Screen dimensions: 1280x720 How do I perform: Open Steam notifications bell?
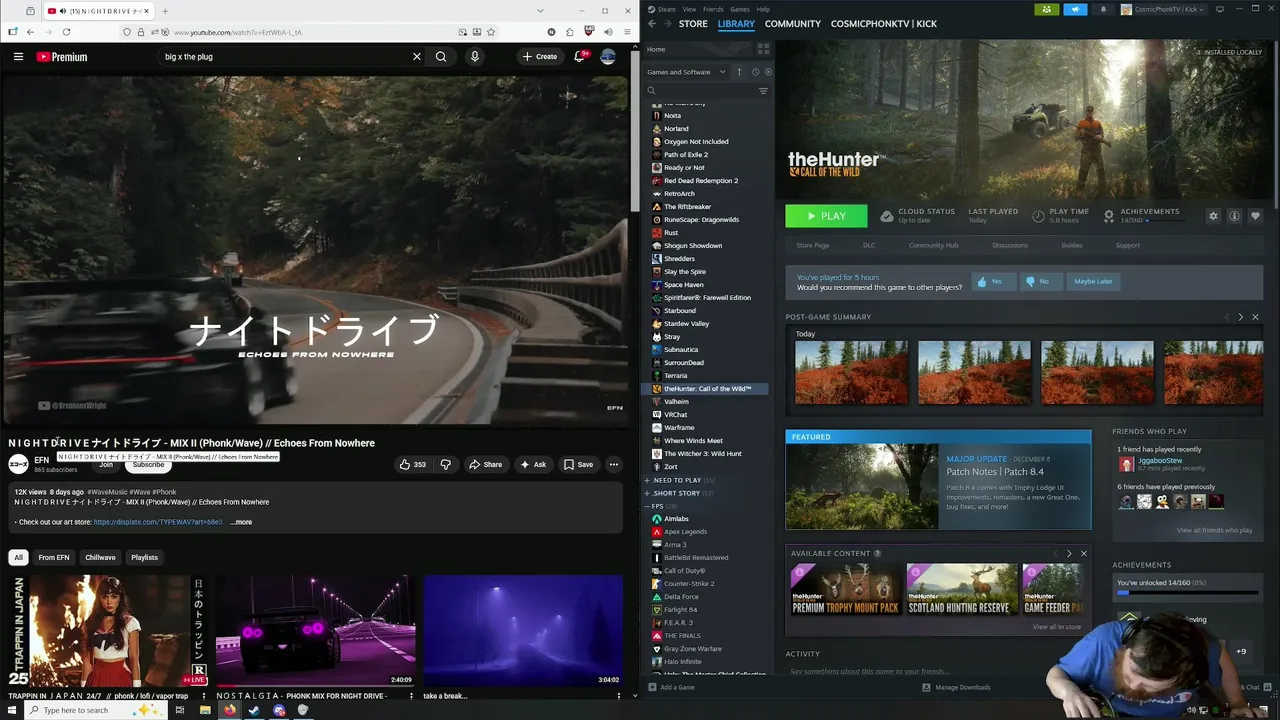click(1103, 9)
